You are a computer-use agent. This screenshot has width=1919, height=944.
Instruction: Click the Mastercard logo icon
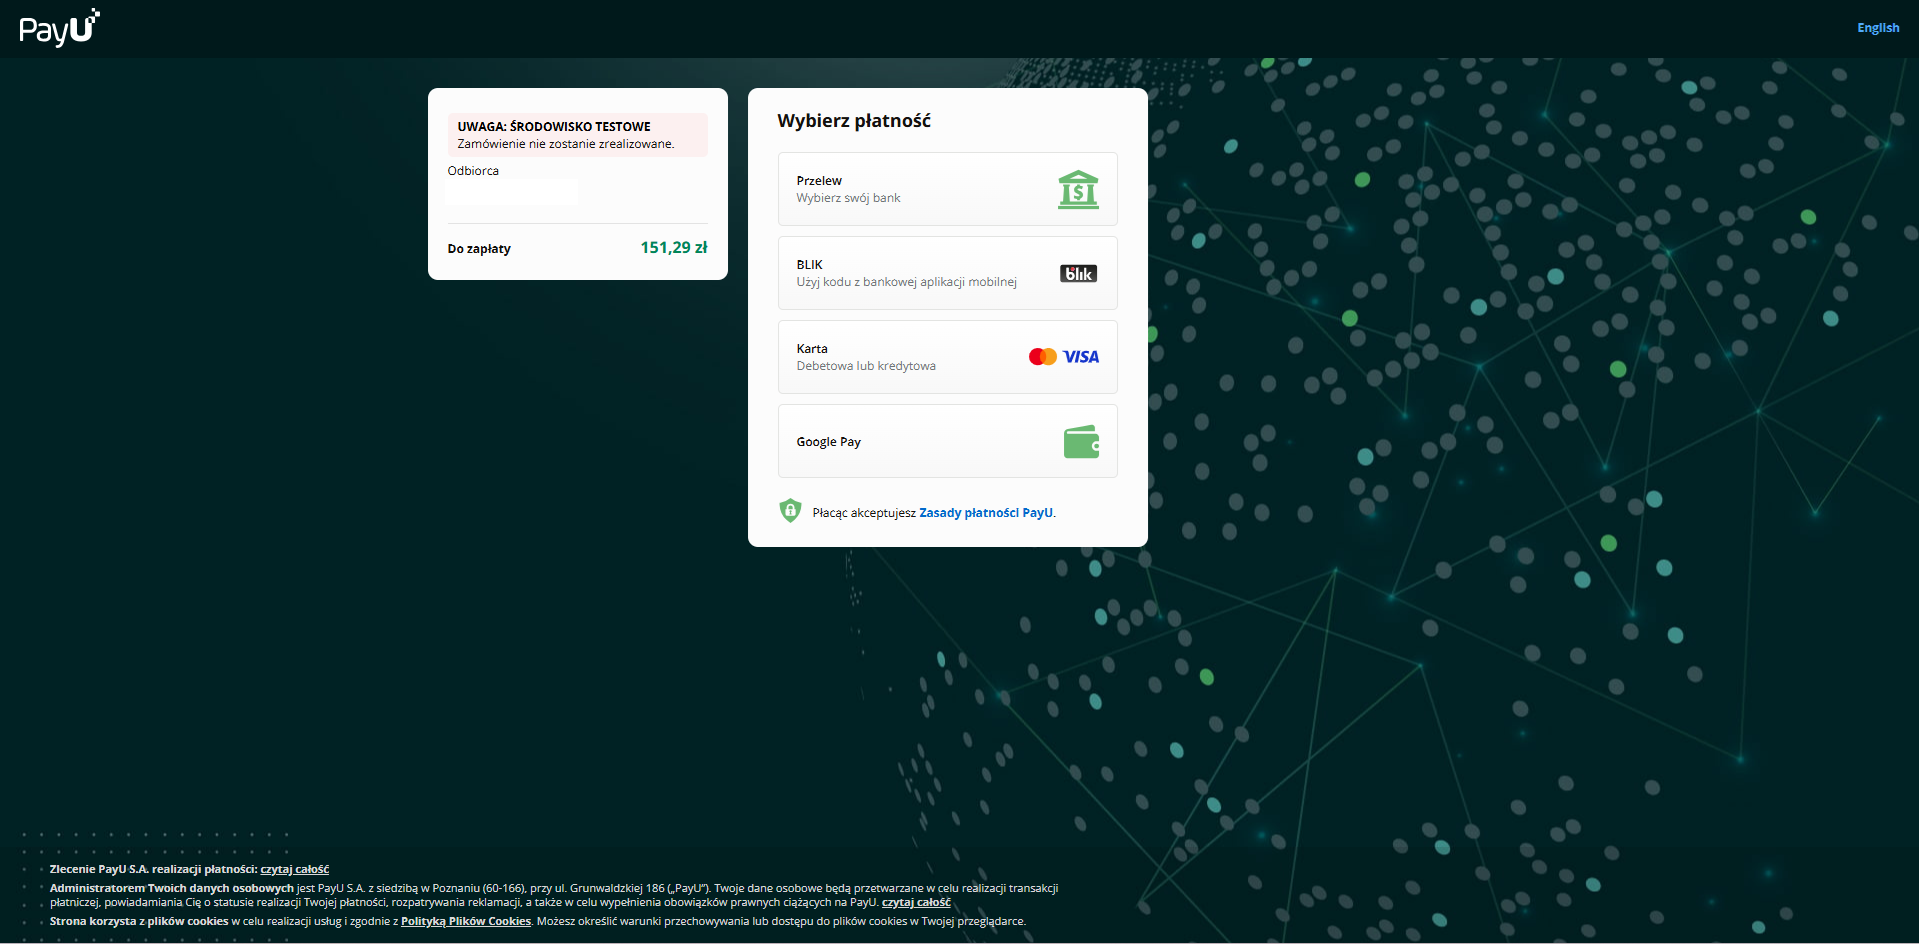coord(1043,357)
